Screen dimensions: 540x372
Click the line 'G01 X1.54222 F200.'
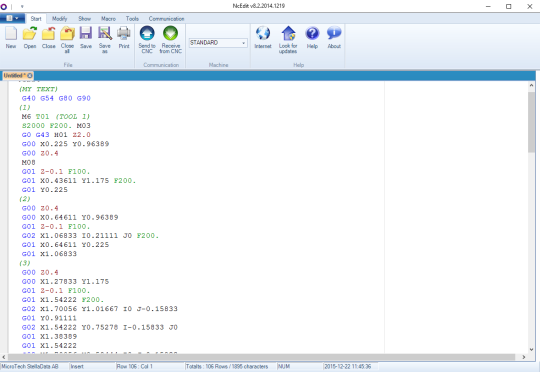(x=63, y=300)
